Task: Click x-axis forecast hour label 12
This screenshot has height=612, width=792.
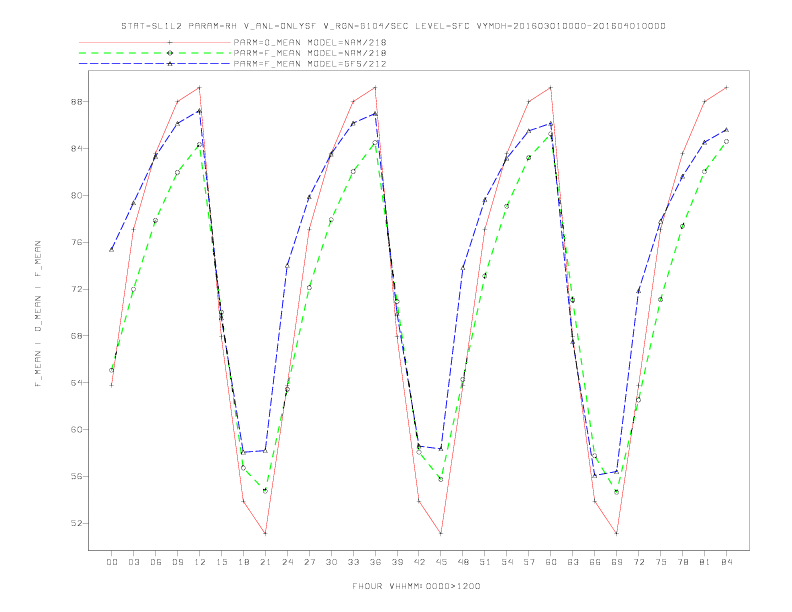Action: click(200, 562)
